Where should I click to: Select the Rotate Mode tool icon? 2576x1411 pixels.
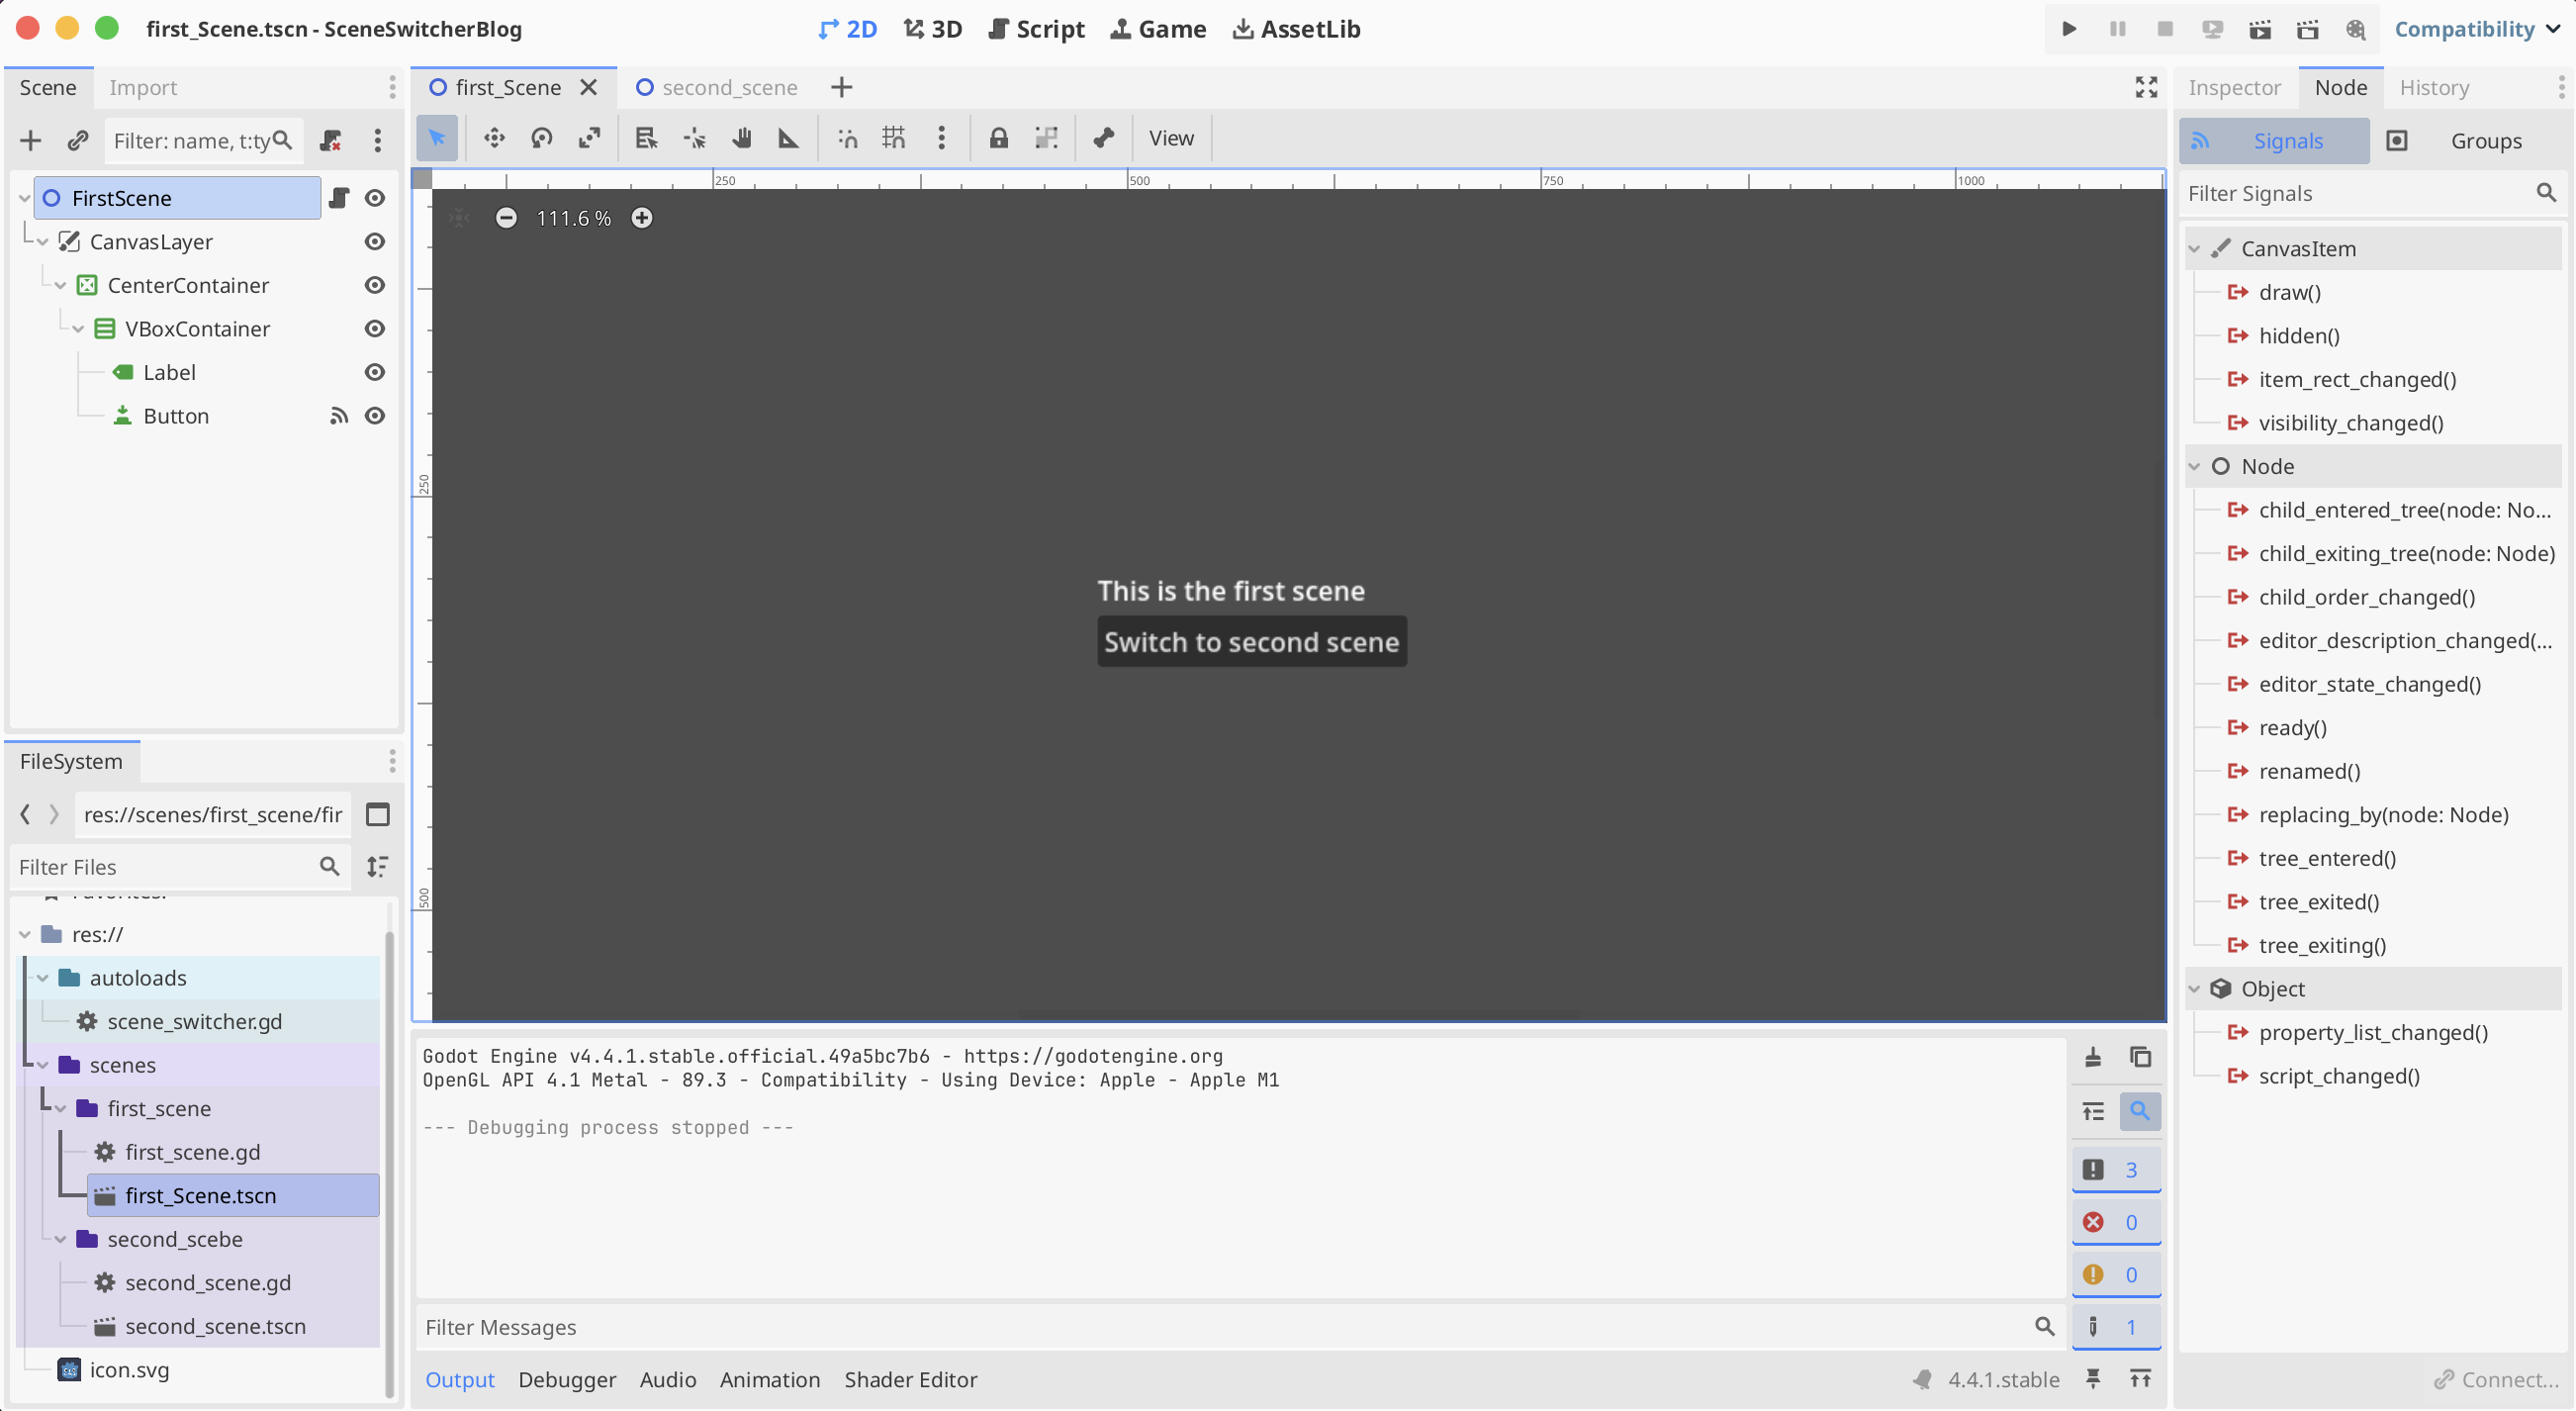tap(542, 138)
